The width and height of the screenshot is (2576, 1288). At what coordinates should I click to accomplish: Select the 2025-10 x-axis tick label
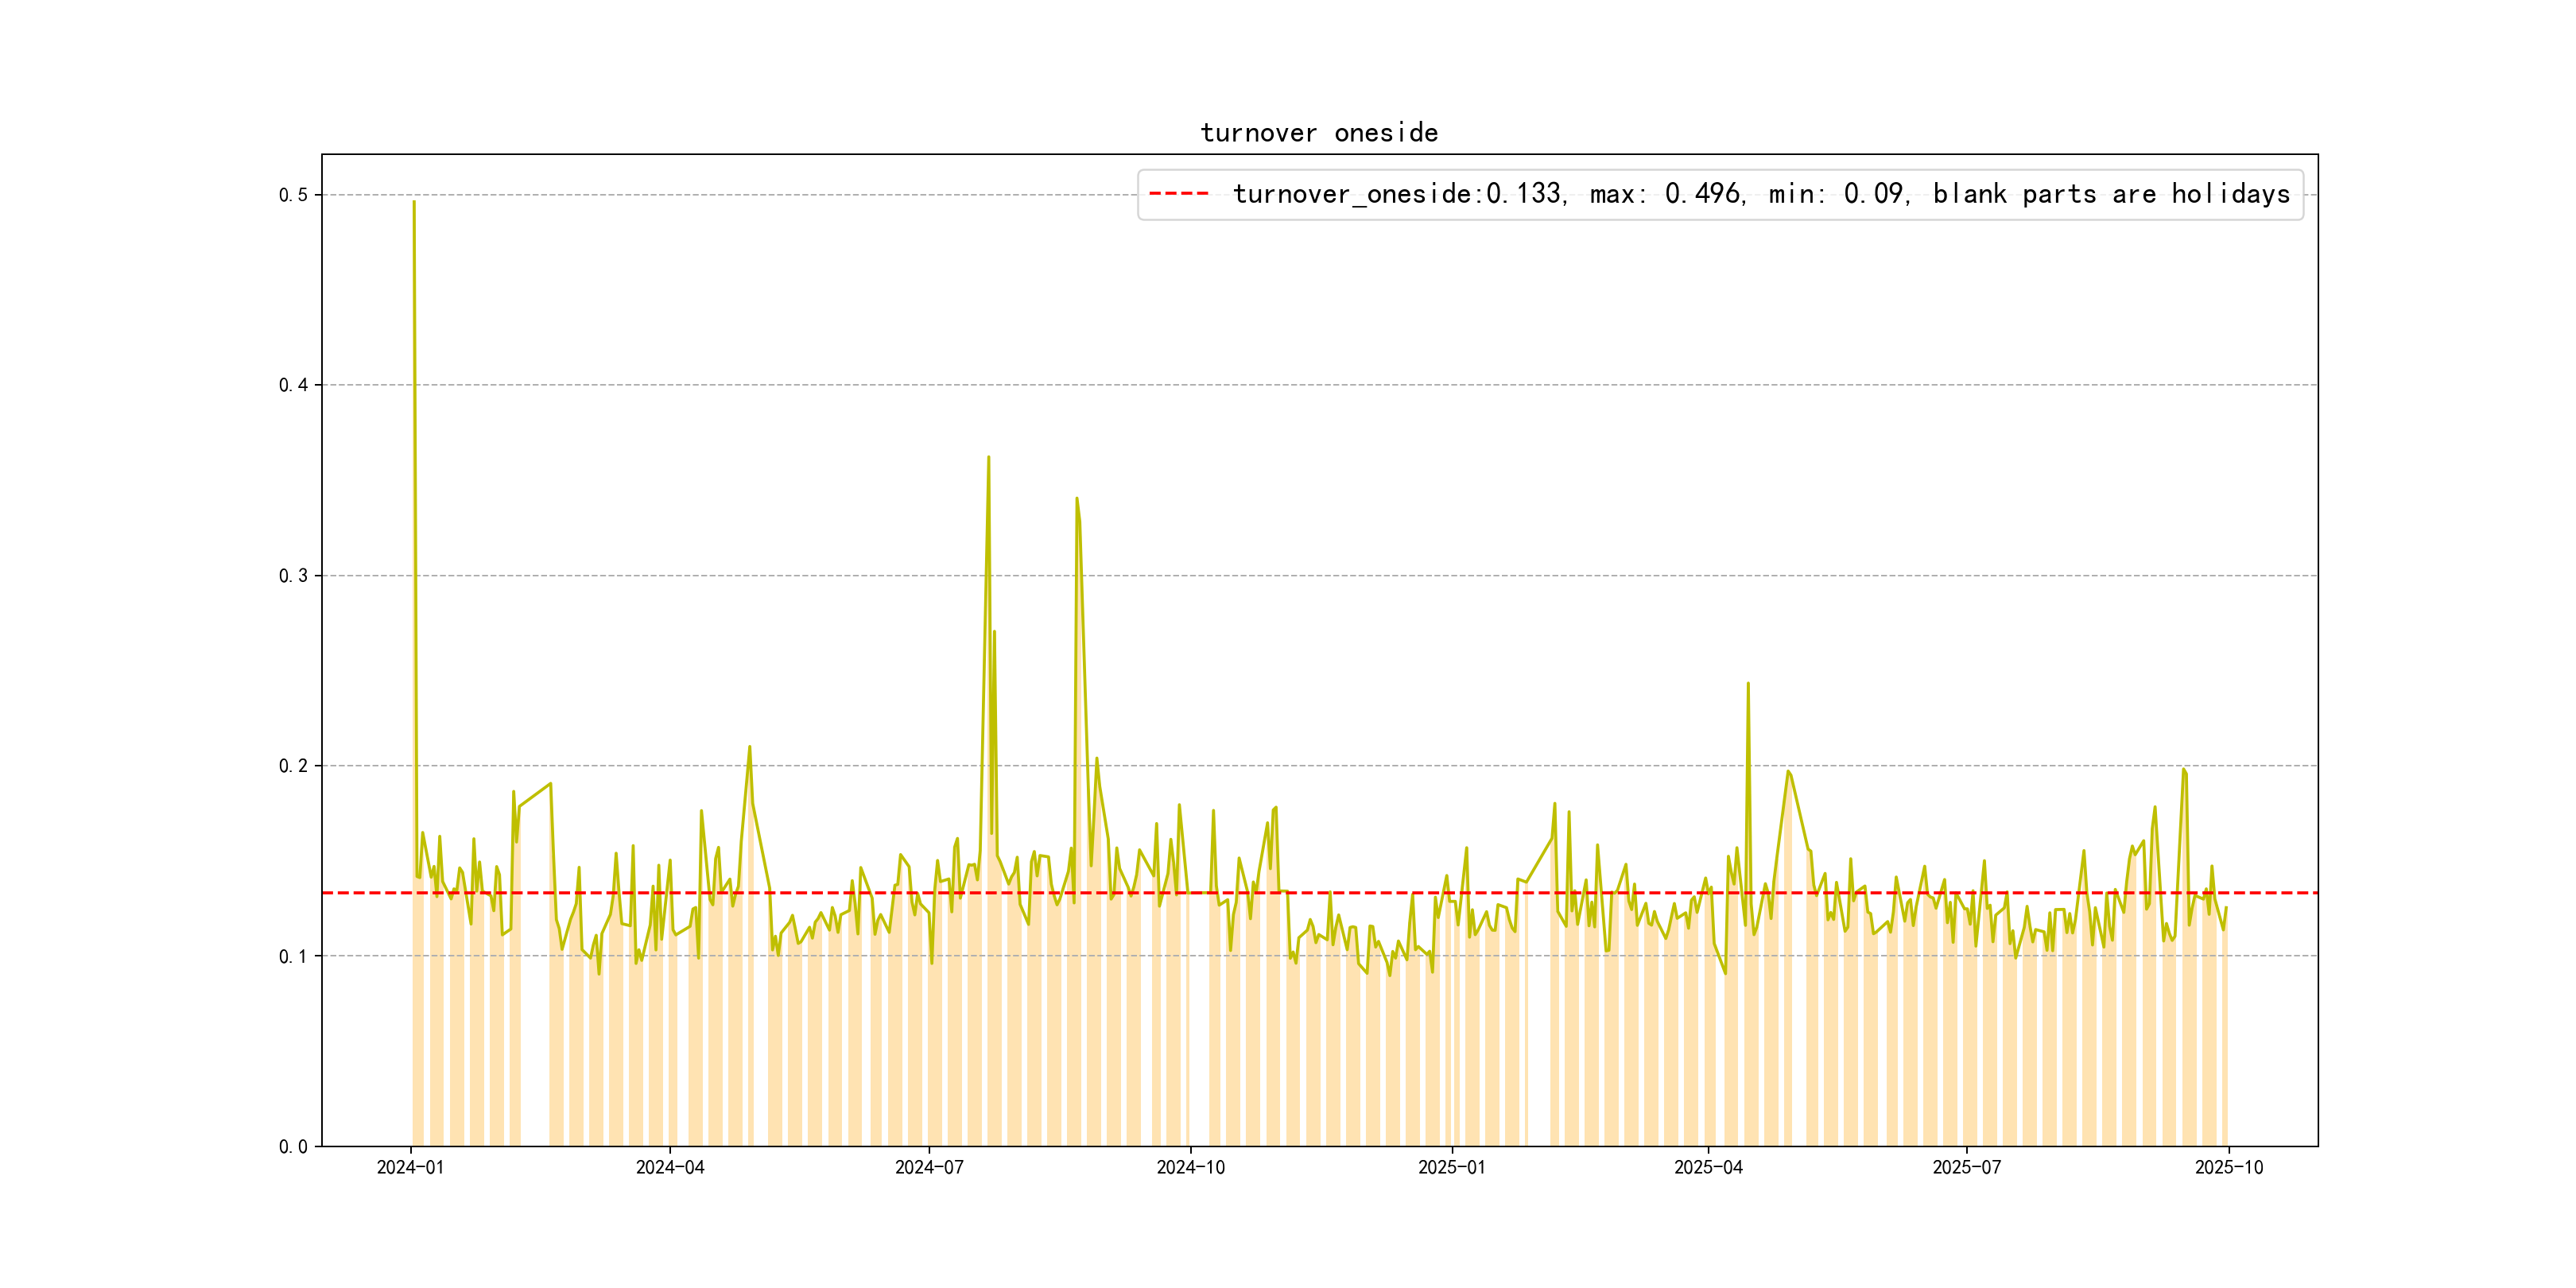[x=2228, y=1168]
